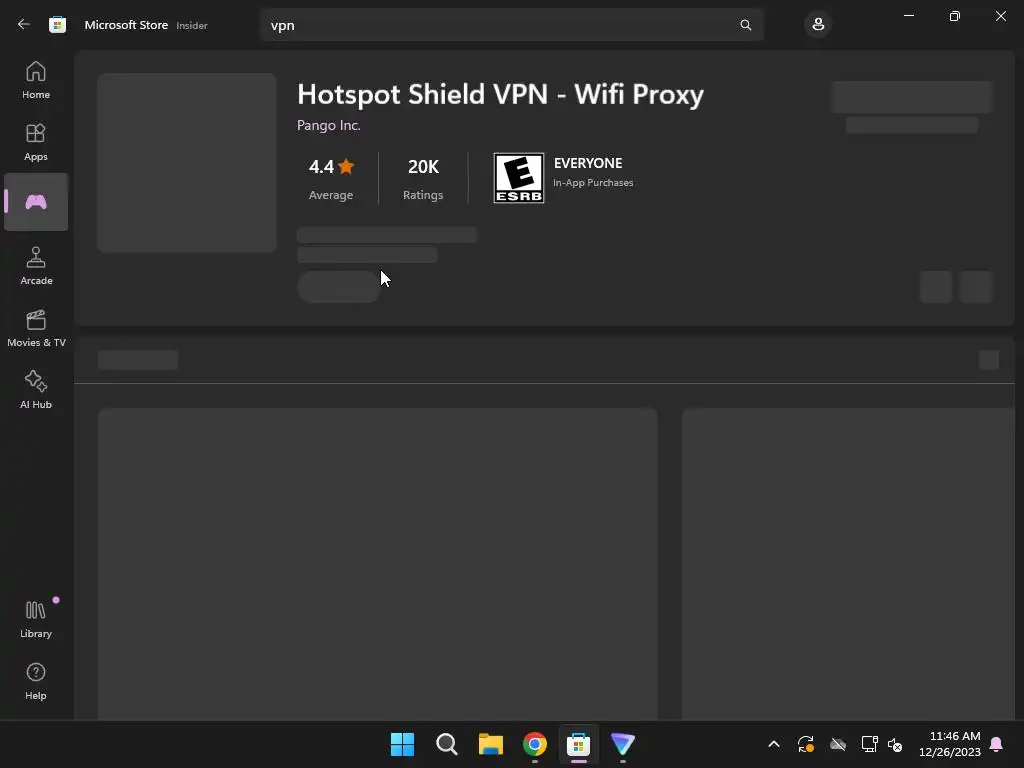Click the 20K Ratings count
The width and height of the screenshot is (1024, 768).
(x=423, y=178)
